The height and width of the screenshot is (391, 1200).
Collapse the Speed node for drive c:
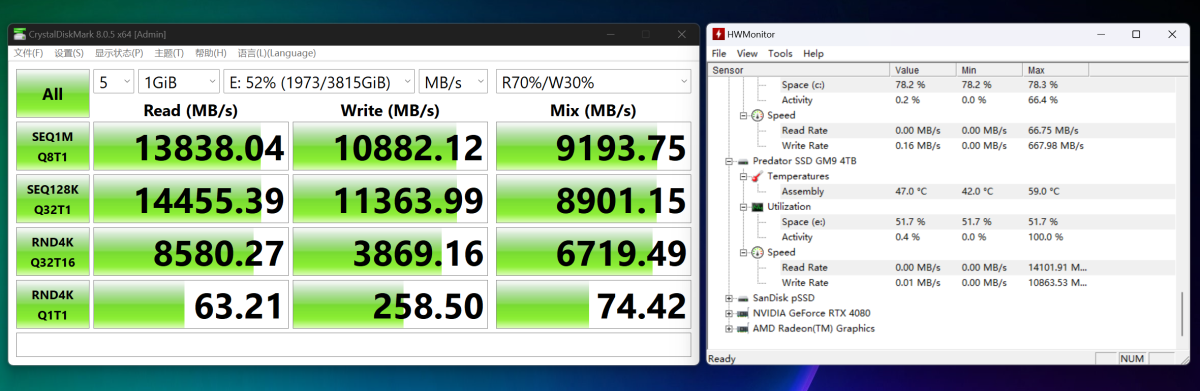[x=743, y=115]
